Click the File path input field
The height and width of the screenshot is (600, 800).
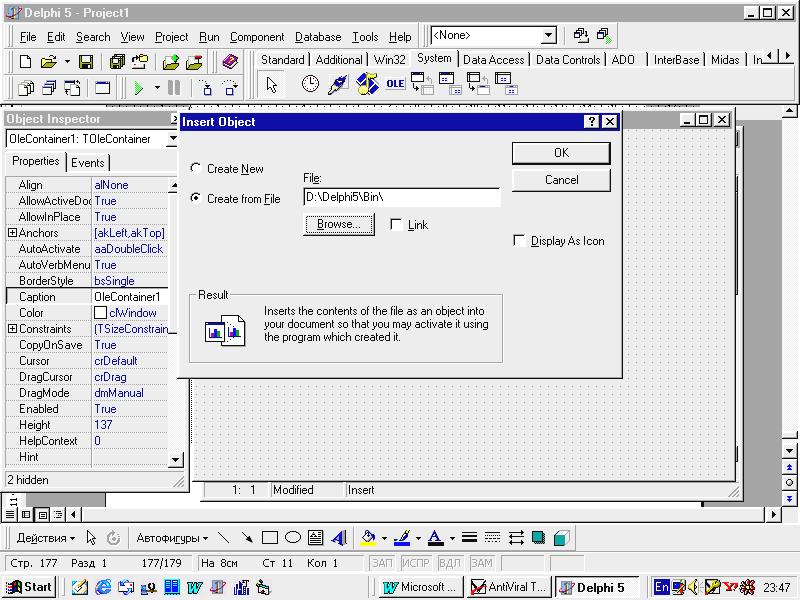pyautogui.click(x=402, y=197)
